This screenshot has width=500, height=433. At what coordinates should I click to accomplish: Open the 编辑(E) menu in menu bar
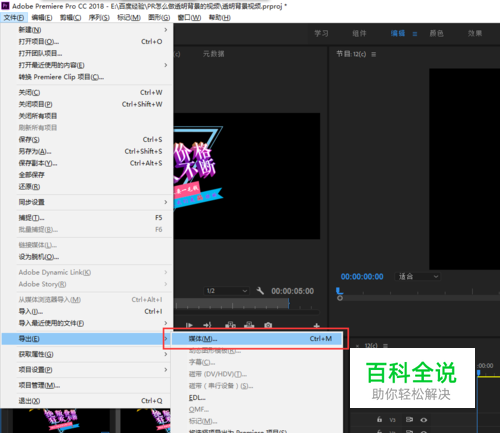pyautogui.click(x=42, y=18)
